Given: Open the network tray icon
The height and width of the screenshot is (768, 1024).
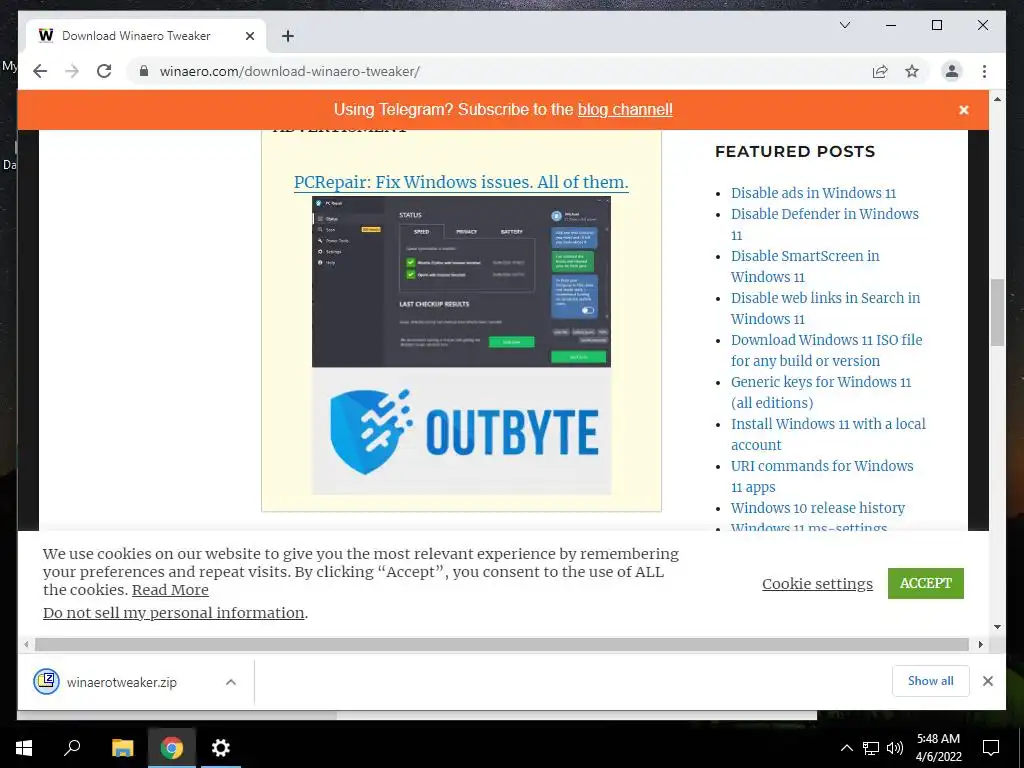Looking at the screenshot, I should point(871,748).
